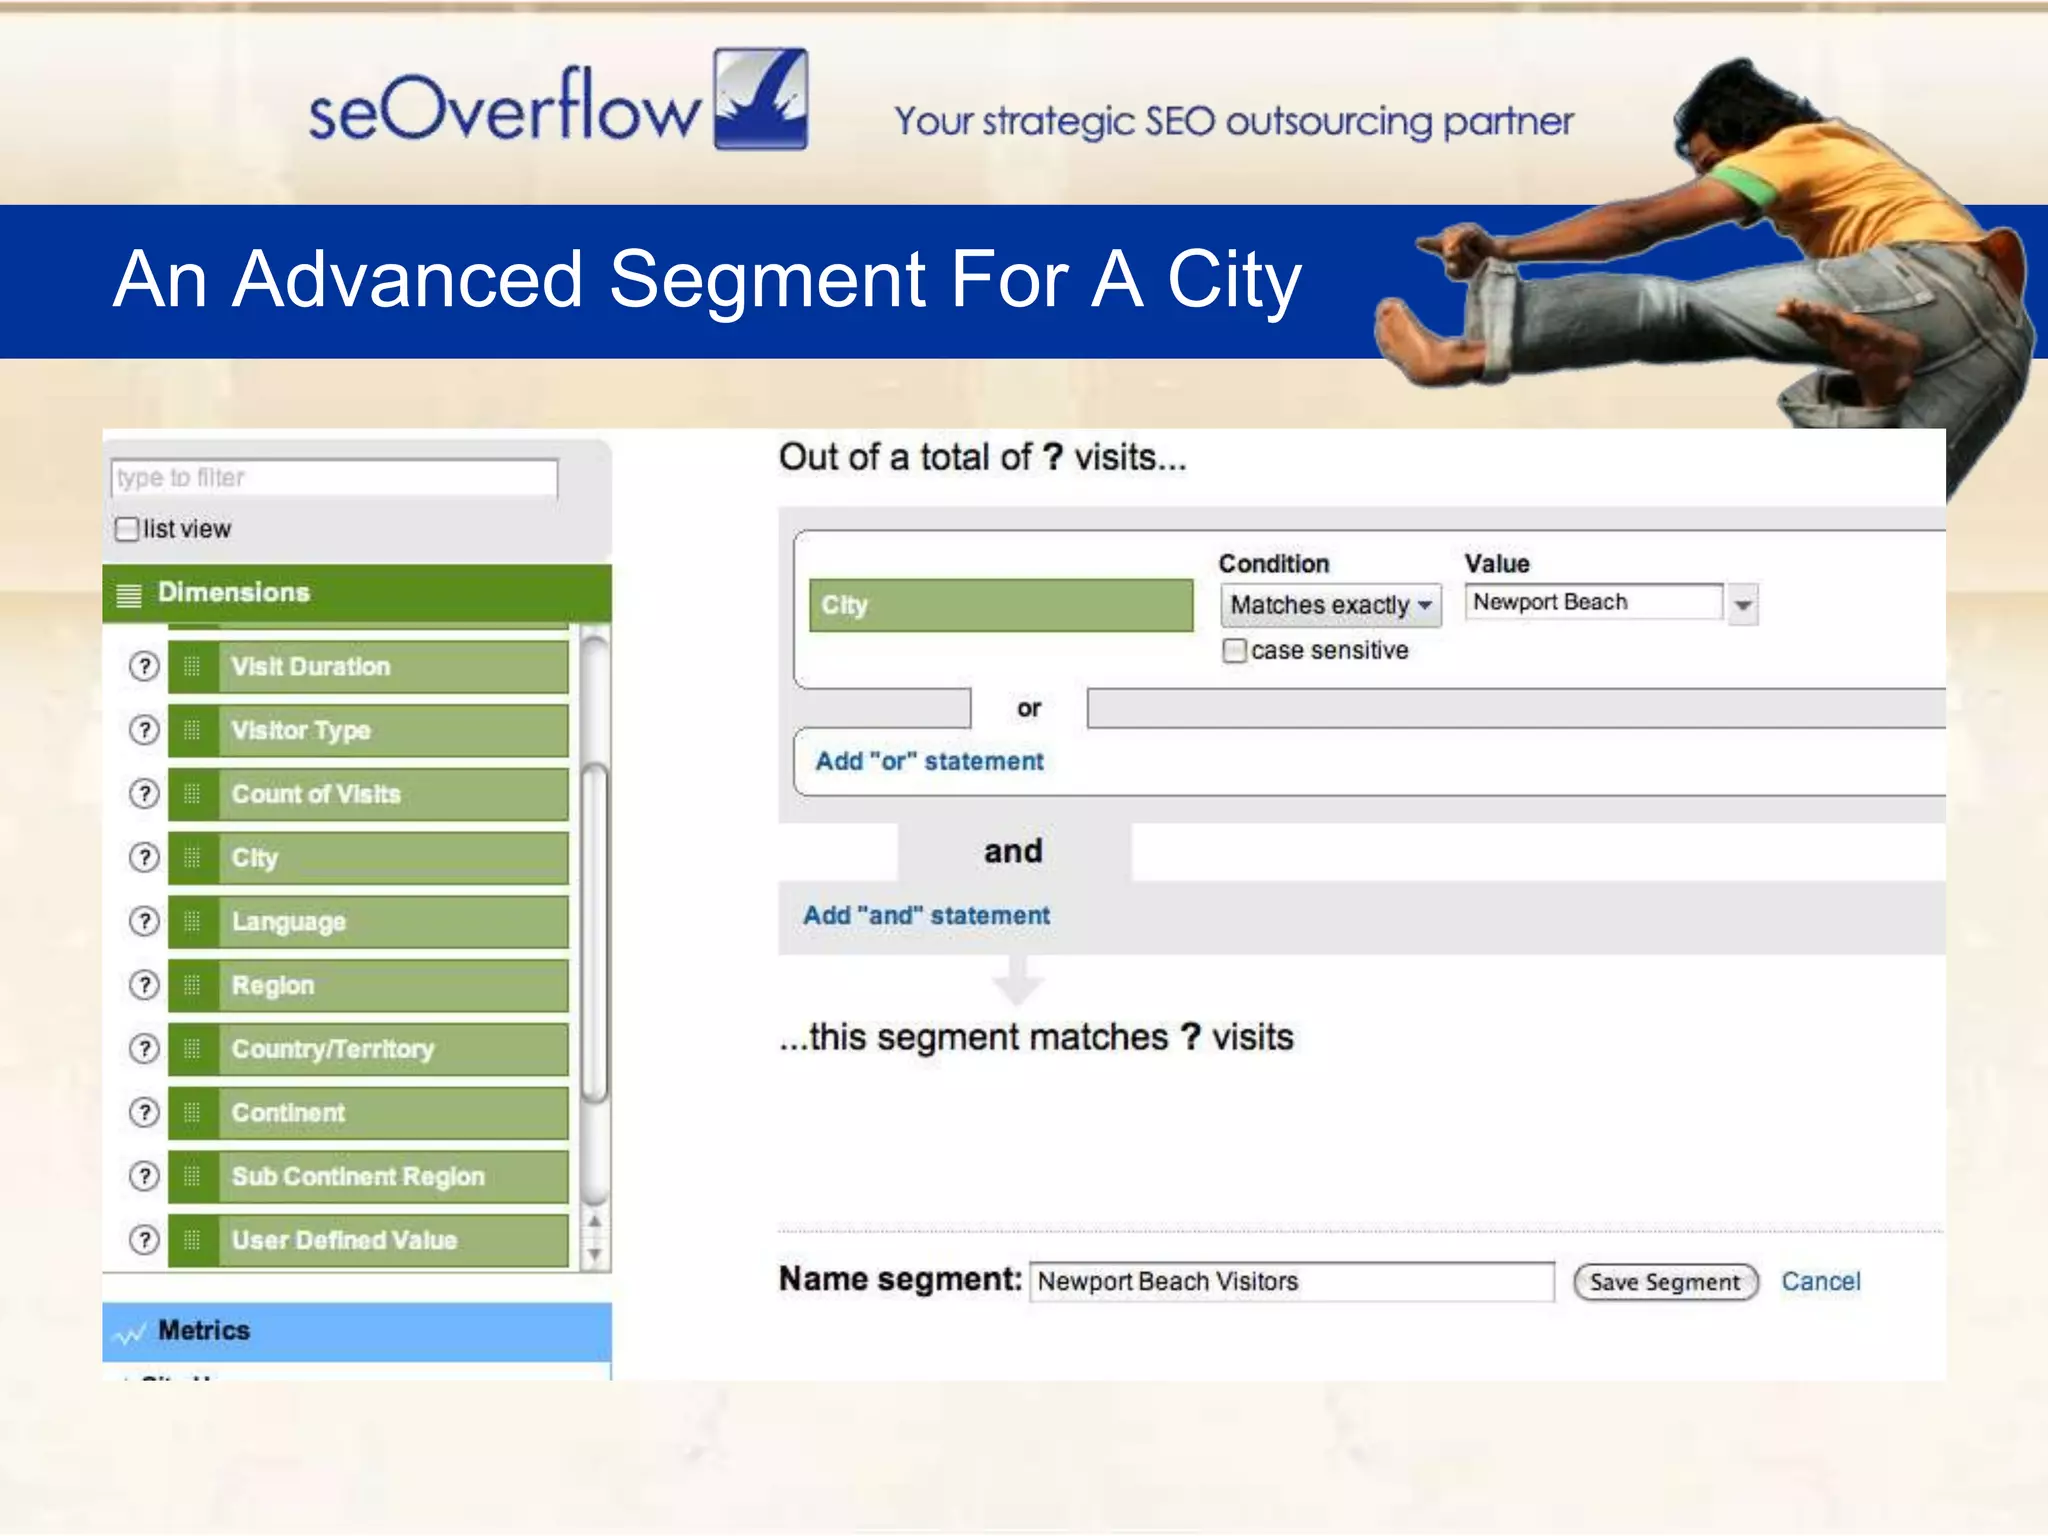Grab the User Defined Value drag handle
This screenshot has height=1536, width=2048.
(x=193, y=1240)
